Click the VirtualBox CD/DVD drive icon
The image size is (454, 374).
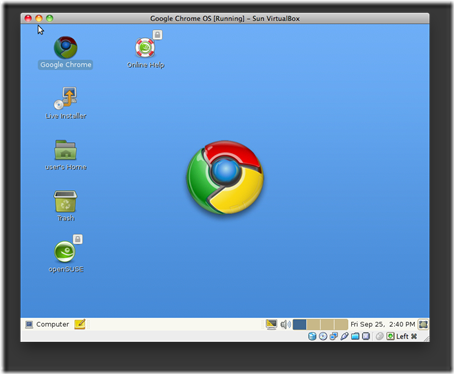[323, 336]
